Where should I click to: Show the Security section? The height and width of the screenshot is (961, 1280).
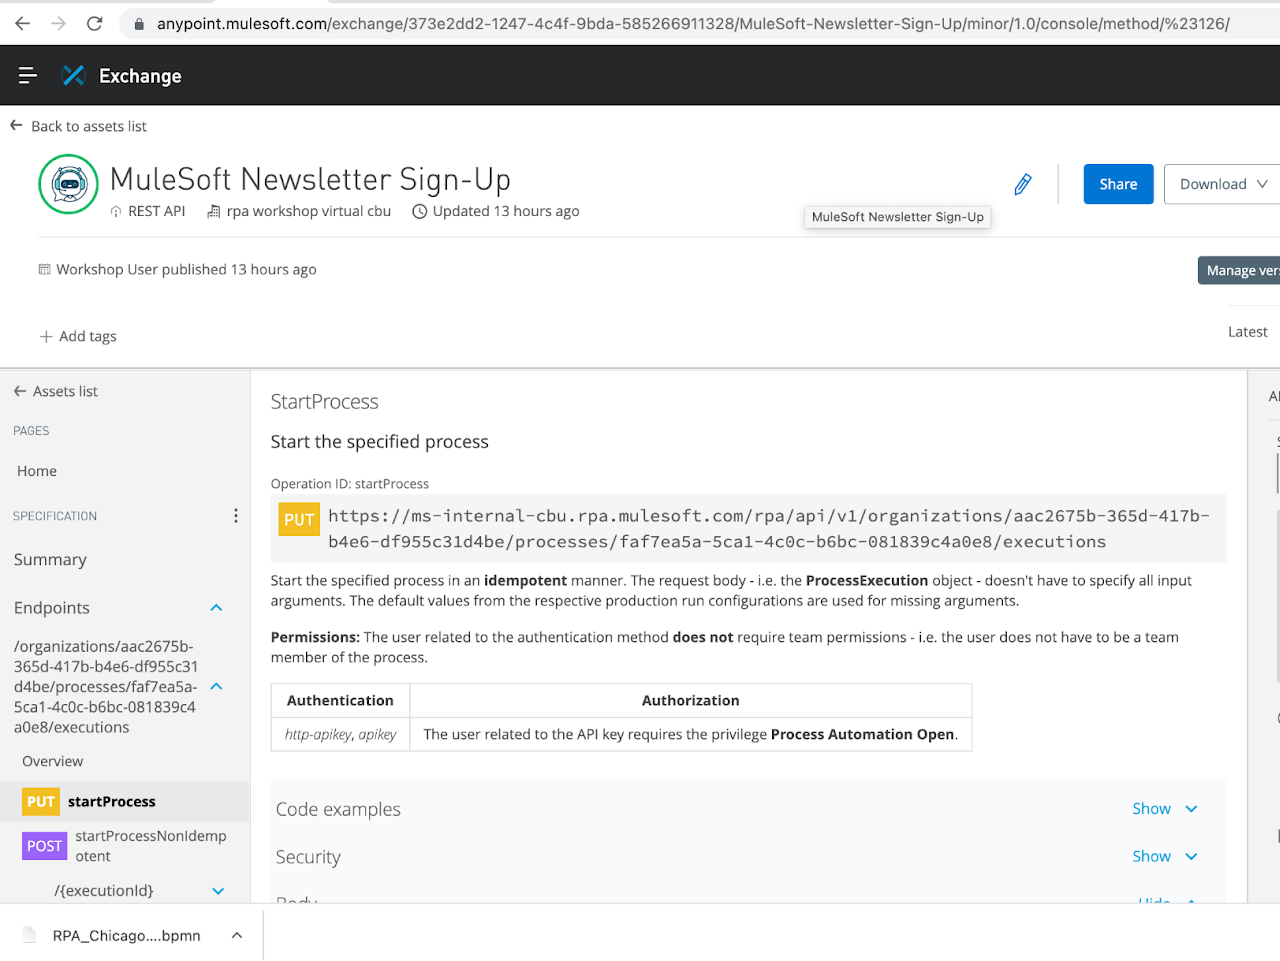[x=1164, y=857]
